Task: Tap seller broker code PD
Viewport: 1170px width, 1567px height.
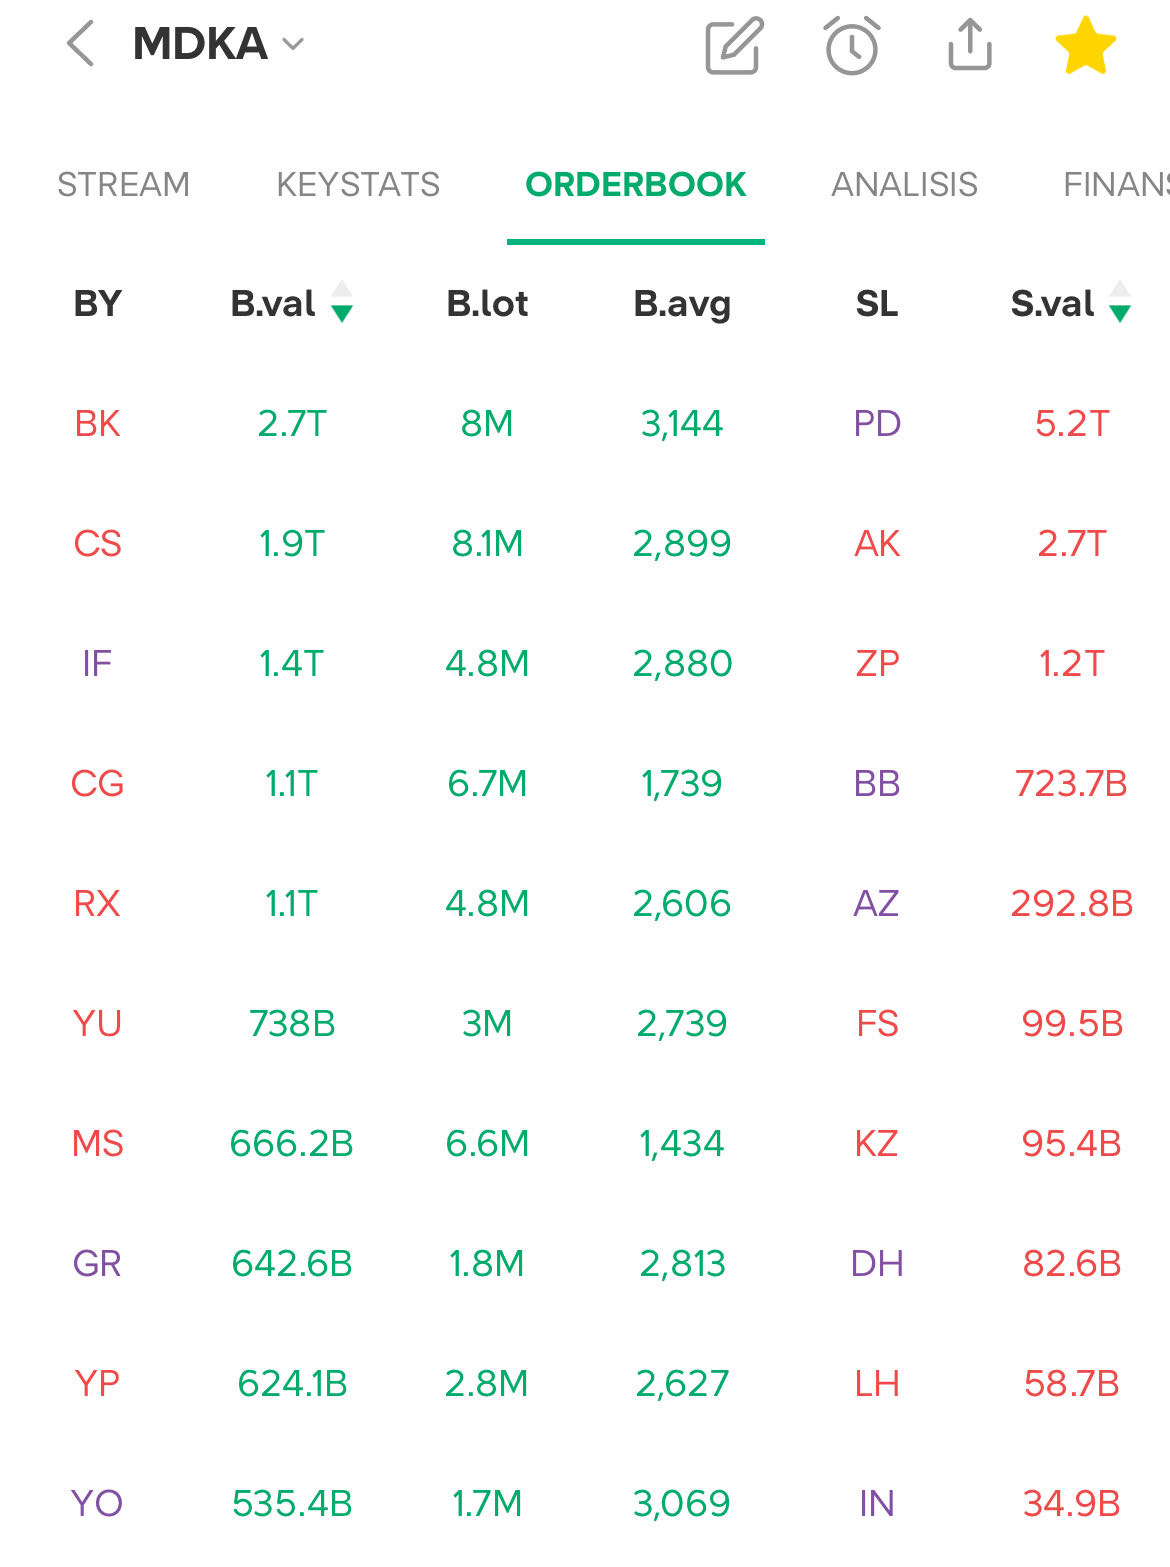Action: click(877, 424)
